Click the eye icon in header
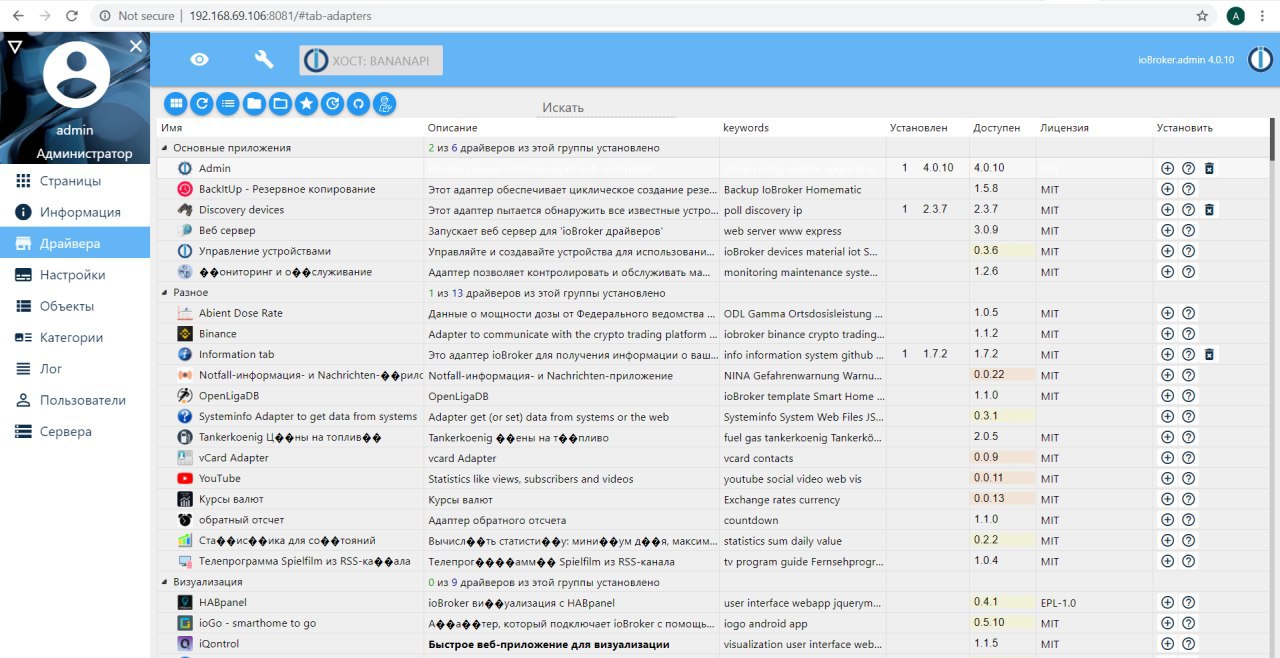 click(200, 60)
